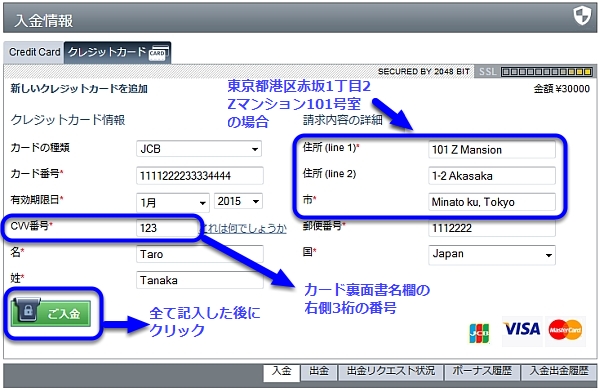Click the 入金情報 page title
Viewport: 600px width, 392px height.
(x=44, y=20)
